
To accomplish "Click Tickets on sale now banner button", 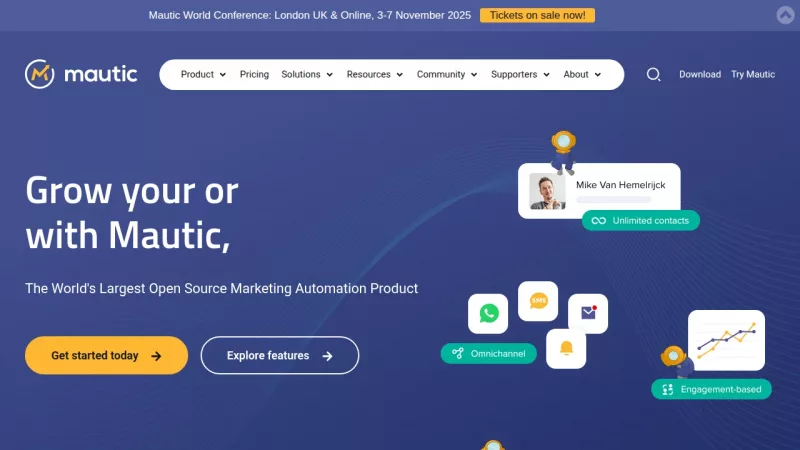I will pos(537,15).
